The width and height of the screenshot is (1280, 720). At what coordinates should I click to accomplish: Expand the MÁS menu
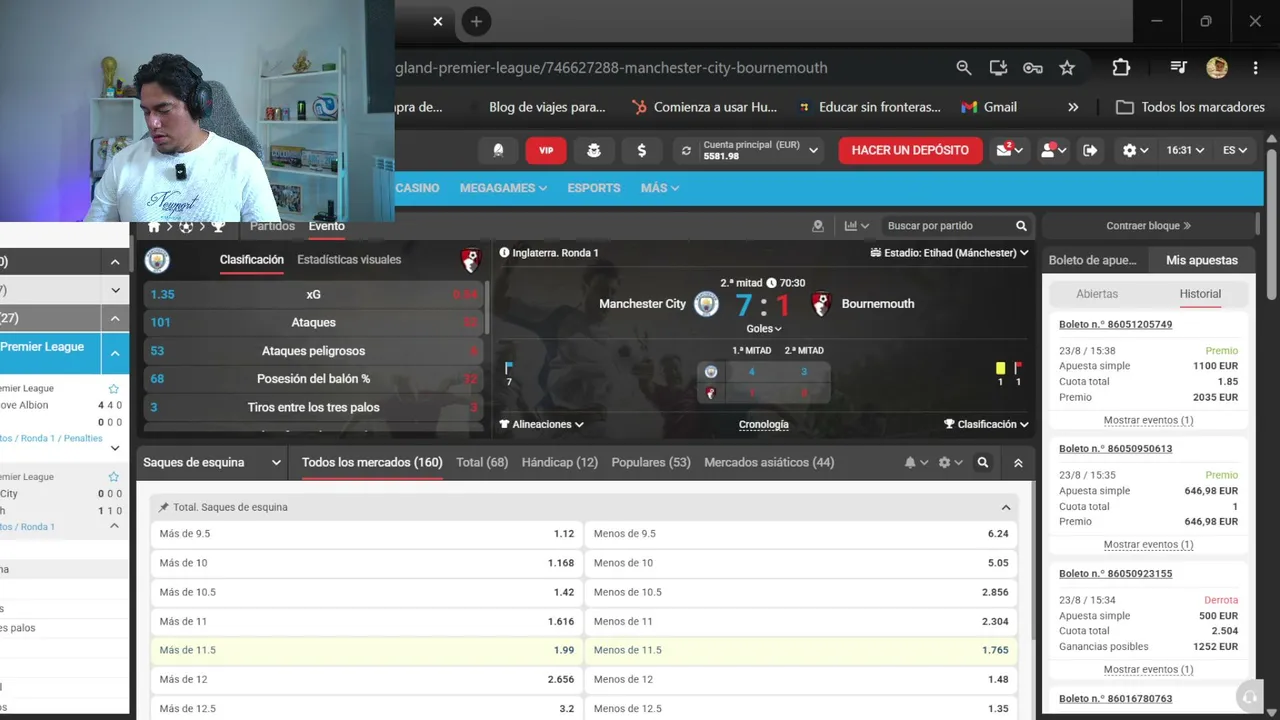click(x=660, y=188)
